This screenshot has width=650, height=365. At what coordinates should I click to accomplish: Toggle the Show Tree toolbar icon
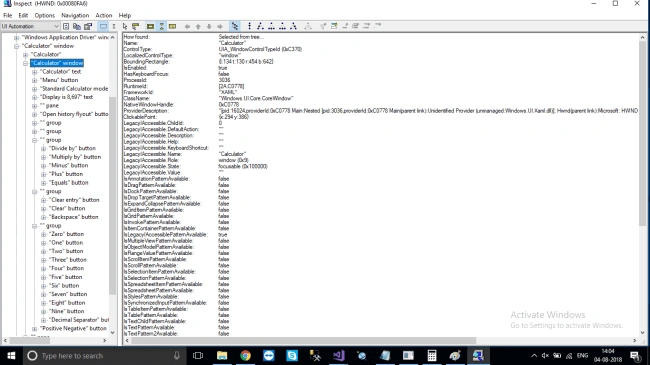(x=235, y=26)
